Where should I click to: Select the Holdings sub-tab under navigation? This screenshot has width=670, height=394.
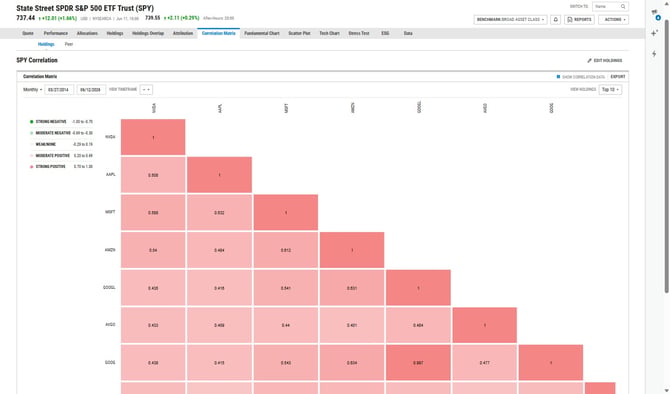coord(46,44)
